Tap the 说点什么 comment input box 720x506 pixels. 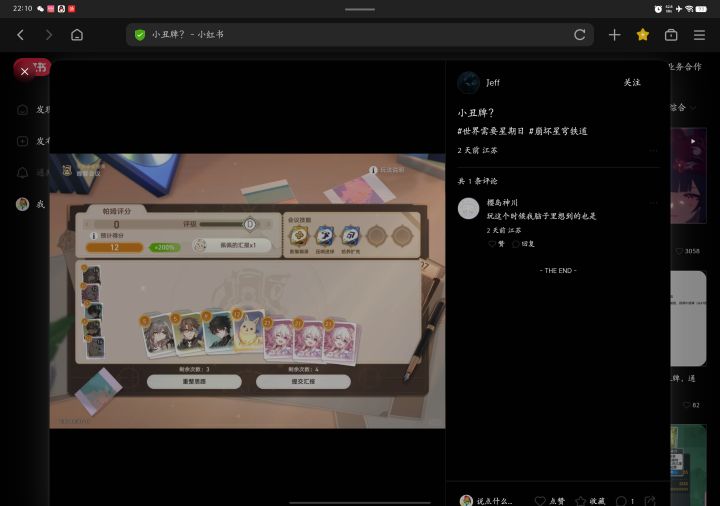pos(495,501)
